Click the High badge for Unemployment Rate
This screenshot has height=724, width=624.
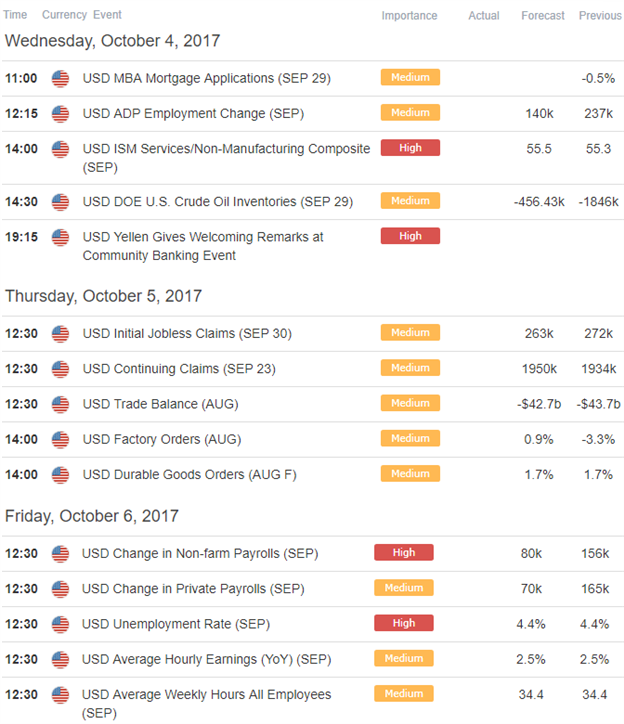[x=404, y=623]
